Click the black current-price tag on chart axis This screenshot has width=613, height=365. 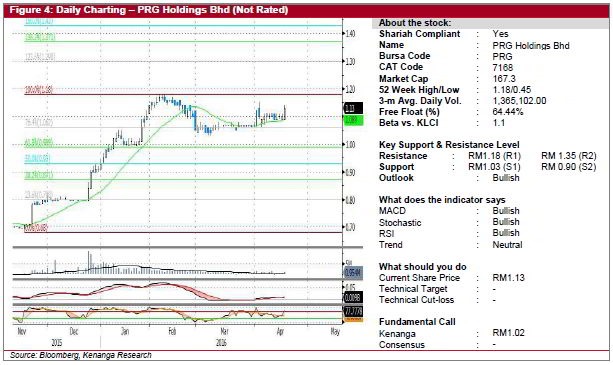coord(353,108)
